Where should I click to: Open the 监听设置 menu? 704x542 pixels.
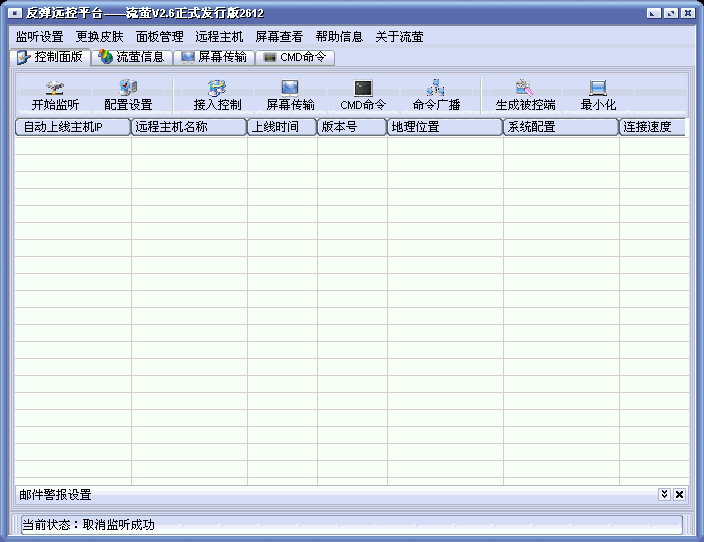39,36
